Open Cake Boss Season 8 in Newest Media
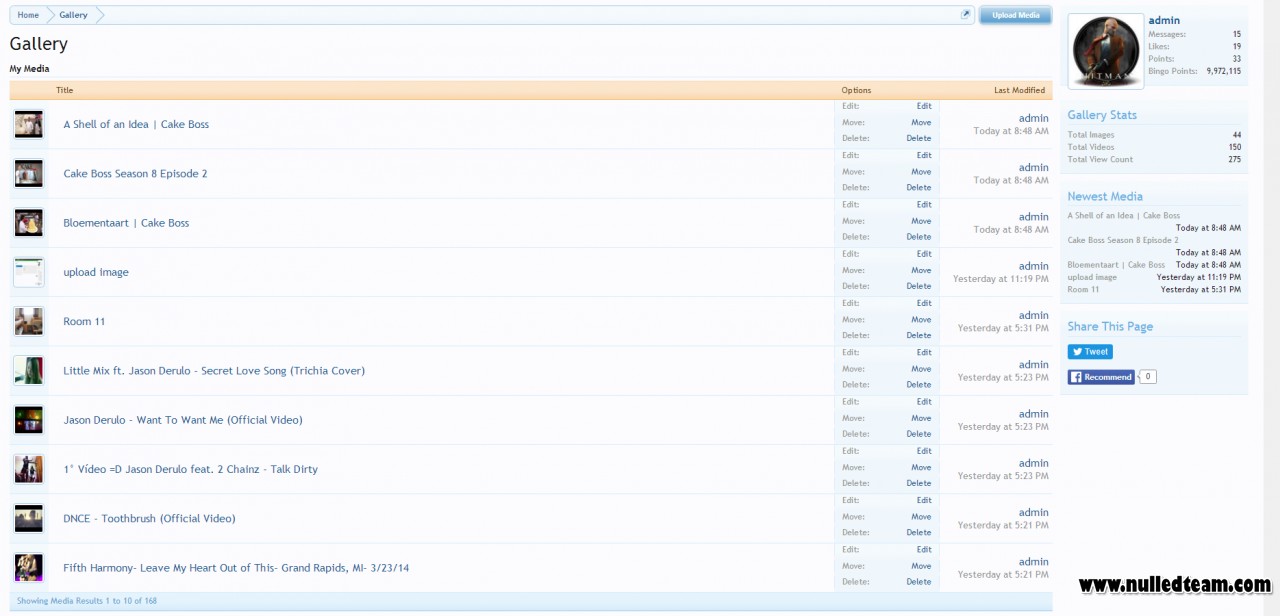 point(1123,240)
